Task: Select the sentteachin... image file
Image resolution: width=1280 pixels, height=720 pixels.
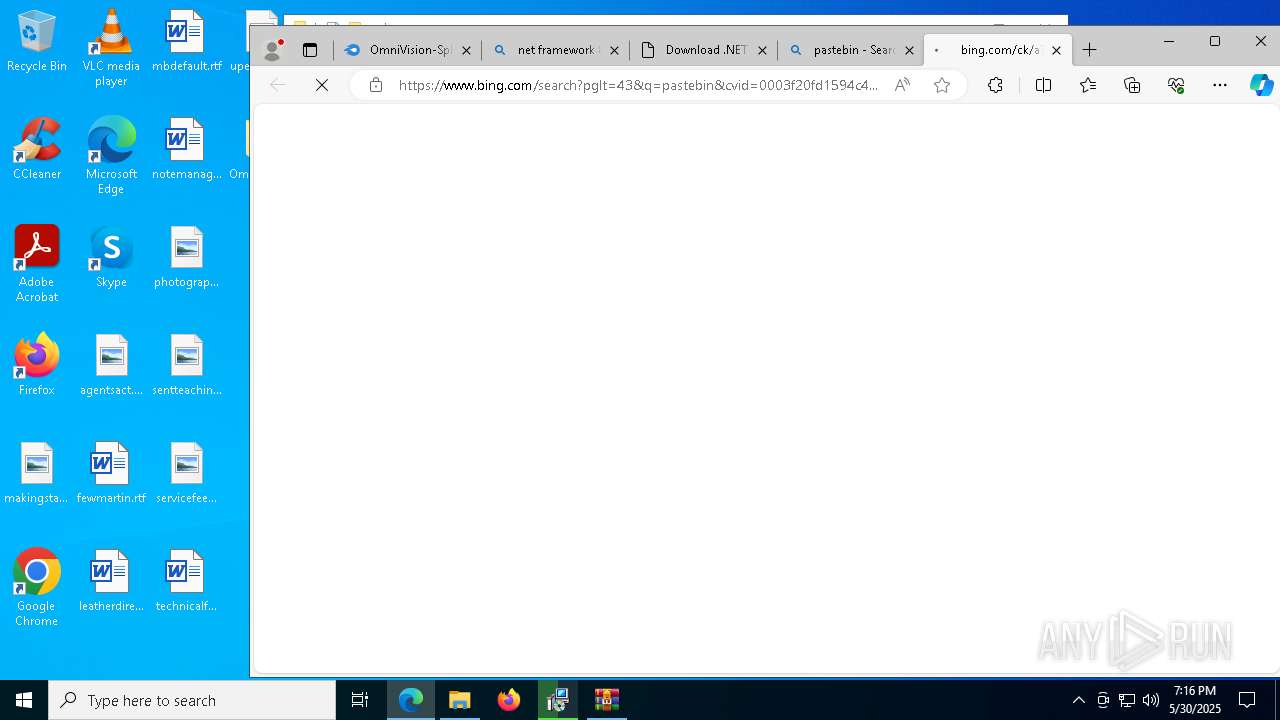Action: [x=186, y=365]
